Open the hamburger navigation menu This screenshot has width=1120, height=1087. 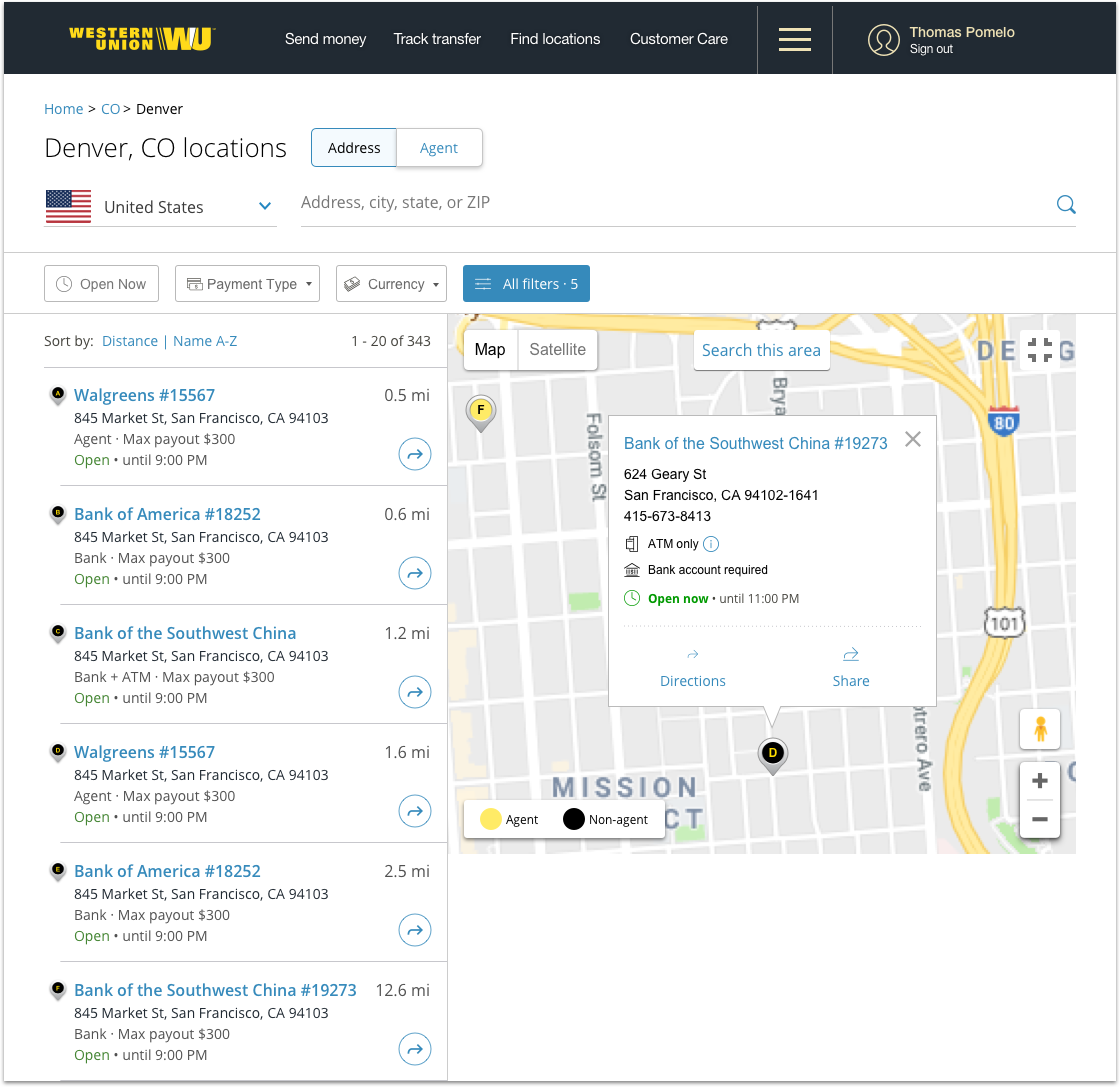(x=794, y=39)
